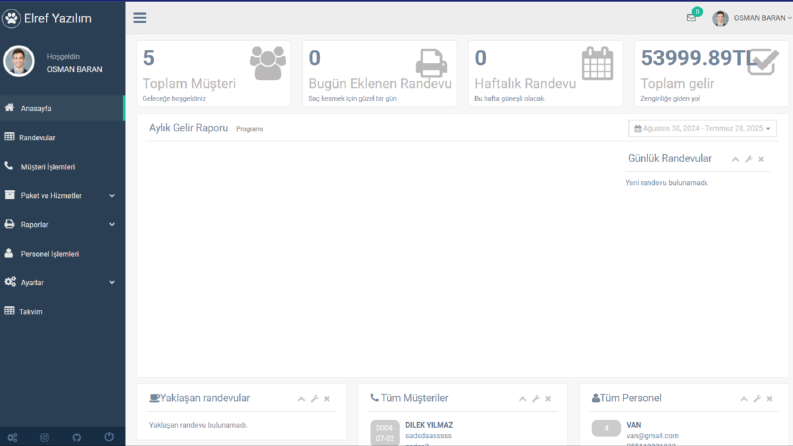Click the Haftalık Randevu calendar icon
This screenshot has height=446, width=793.
pyautogui.click(x=597, y=63)
